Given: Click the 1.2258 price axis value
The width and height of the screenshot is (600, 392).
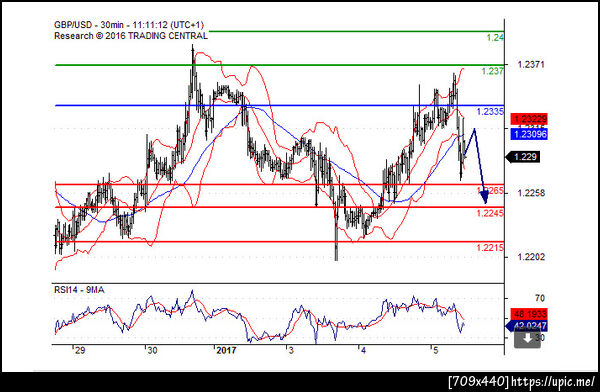Looking at the screenshot, I should (531, 193).
